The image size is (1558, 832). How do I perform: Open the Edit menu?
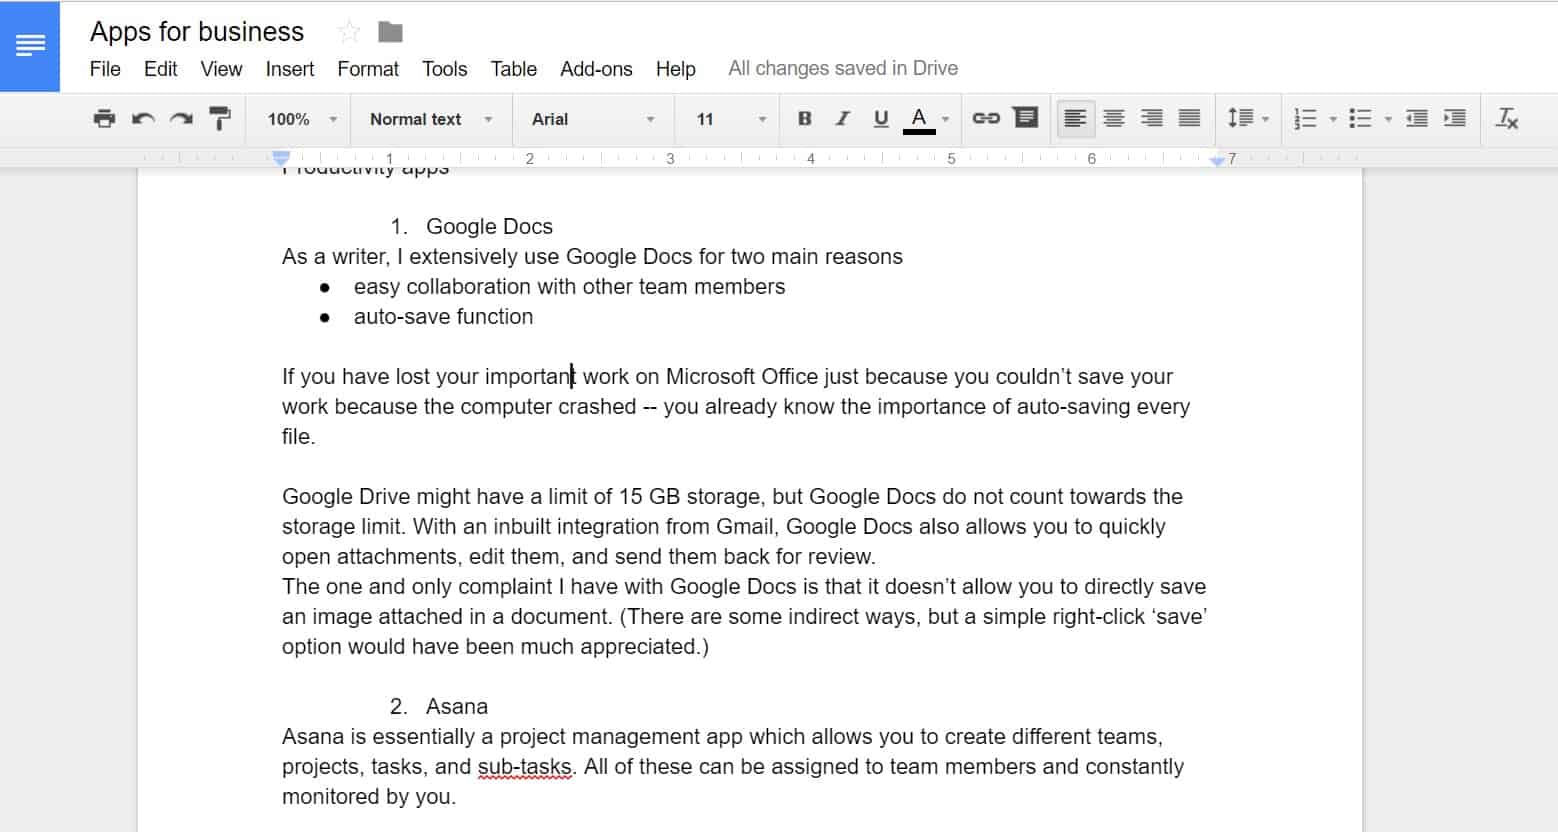click(160, 69)
